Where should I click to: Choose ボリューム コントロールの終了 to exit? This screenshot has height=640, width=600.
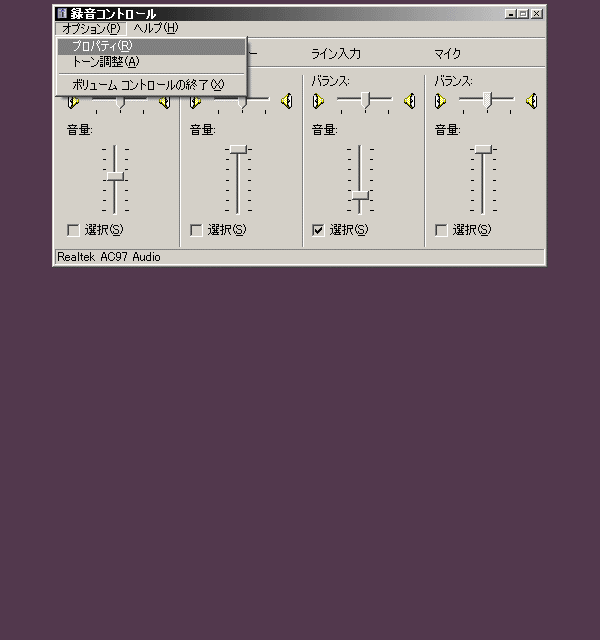[148, 84]
